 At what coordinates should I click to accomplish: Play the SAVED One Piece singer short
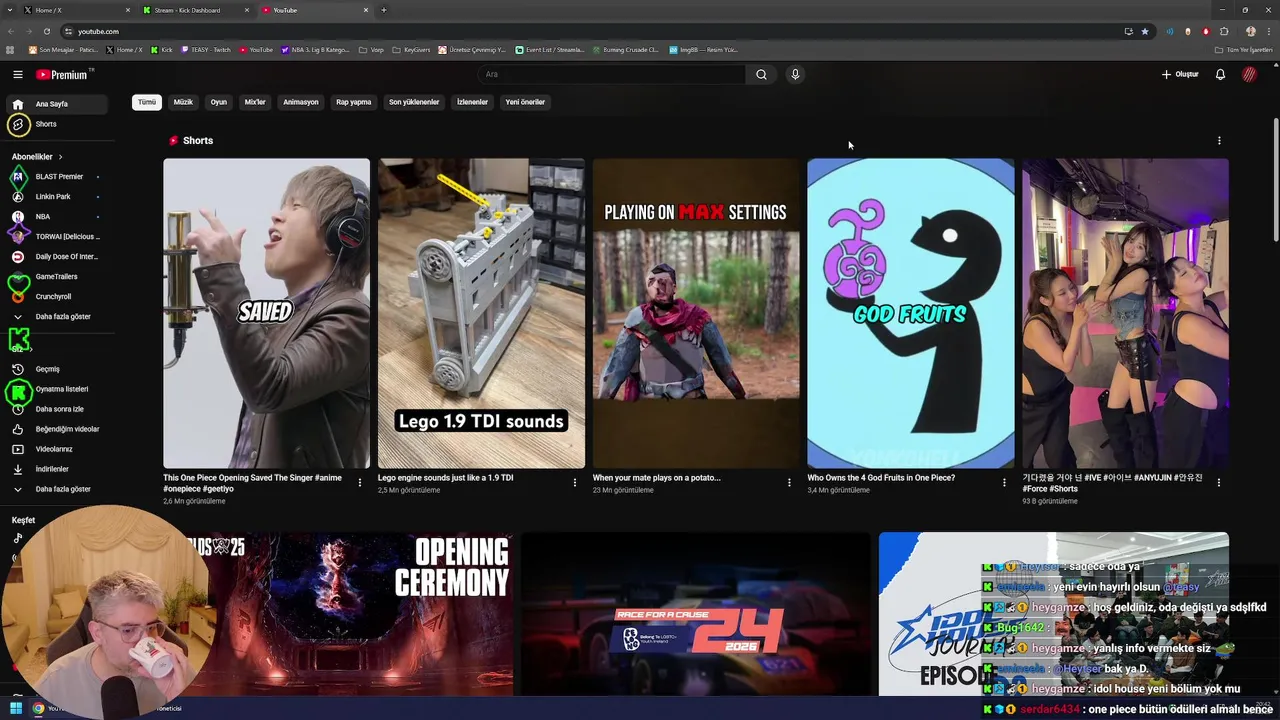266,313
